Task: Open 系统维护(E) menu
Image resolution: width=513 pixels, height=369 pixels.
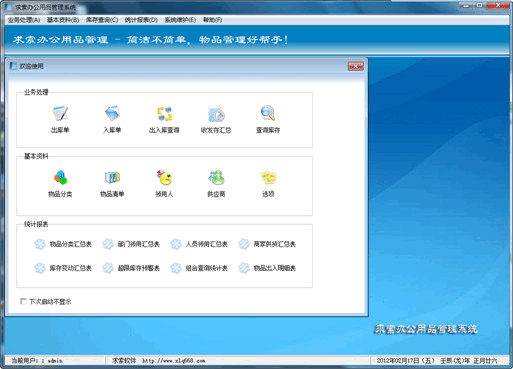Action: [x=180, y=20]
